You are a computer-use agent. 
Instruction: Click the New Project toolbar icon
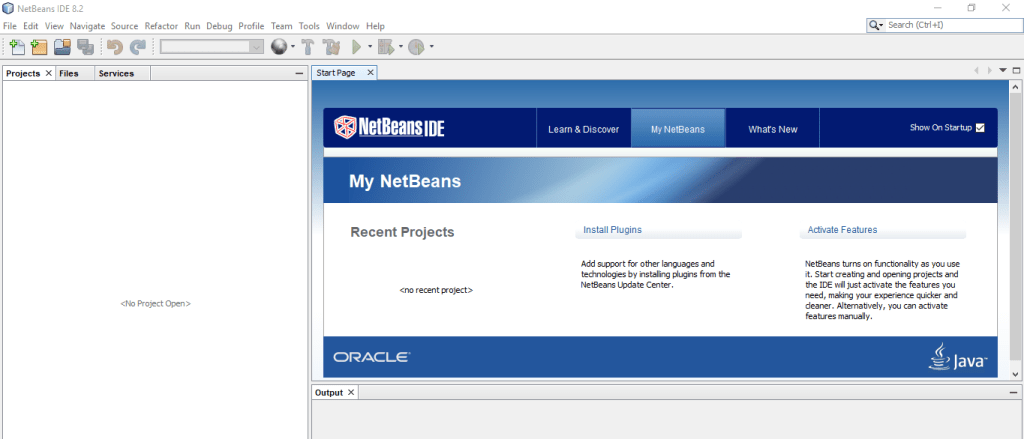tap(39, 47)
